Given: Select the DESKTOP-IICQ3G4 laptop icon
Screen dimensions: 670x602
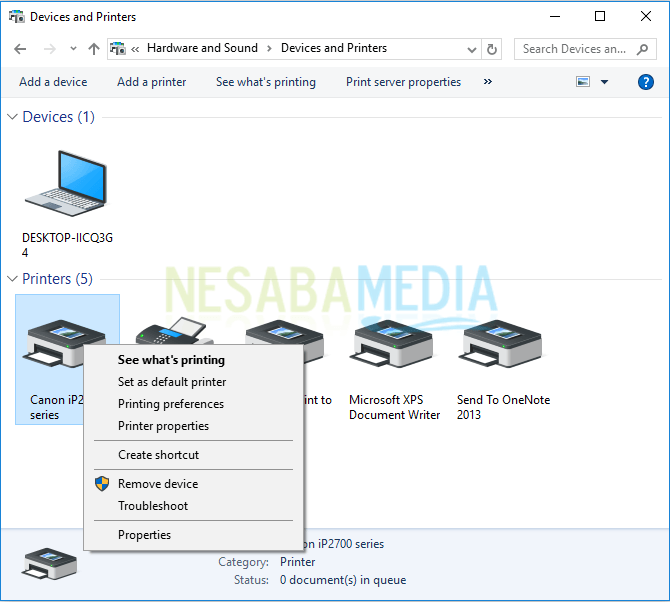Looking at the screenshot, I should point(66,183).
